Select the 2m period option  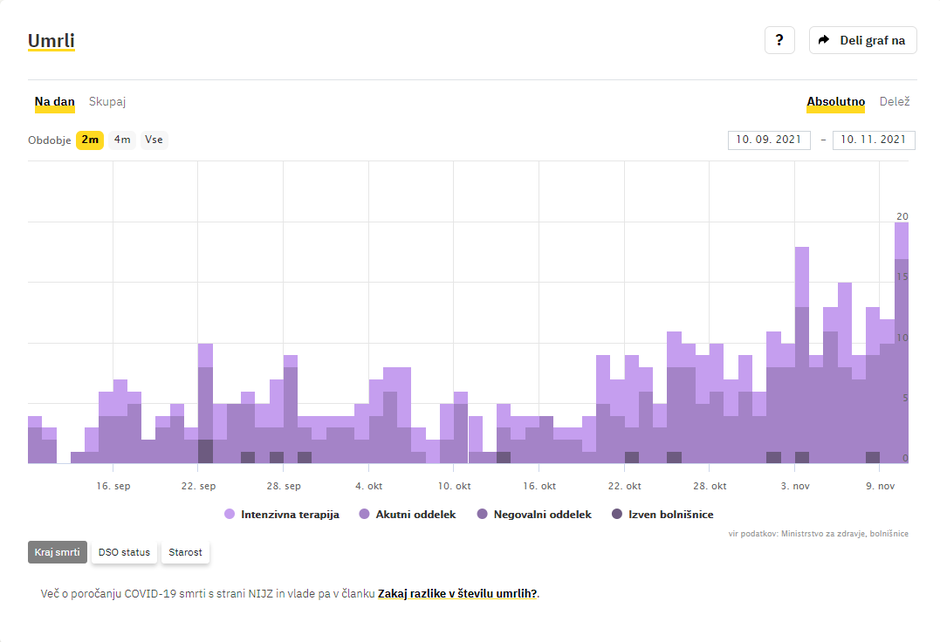[x=90, y=140]
